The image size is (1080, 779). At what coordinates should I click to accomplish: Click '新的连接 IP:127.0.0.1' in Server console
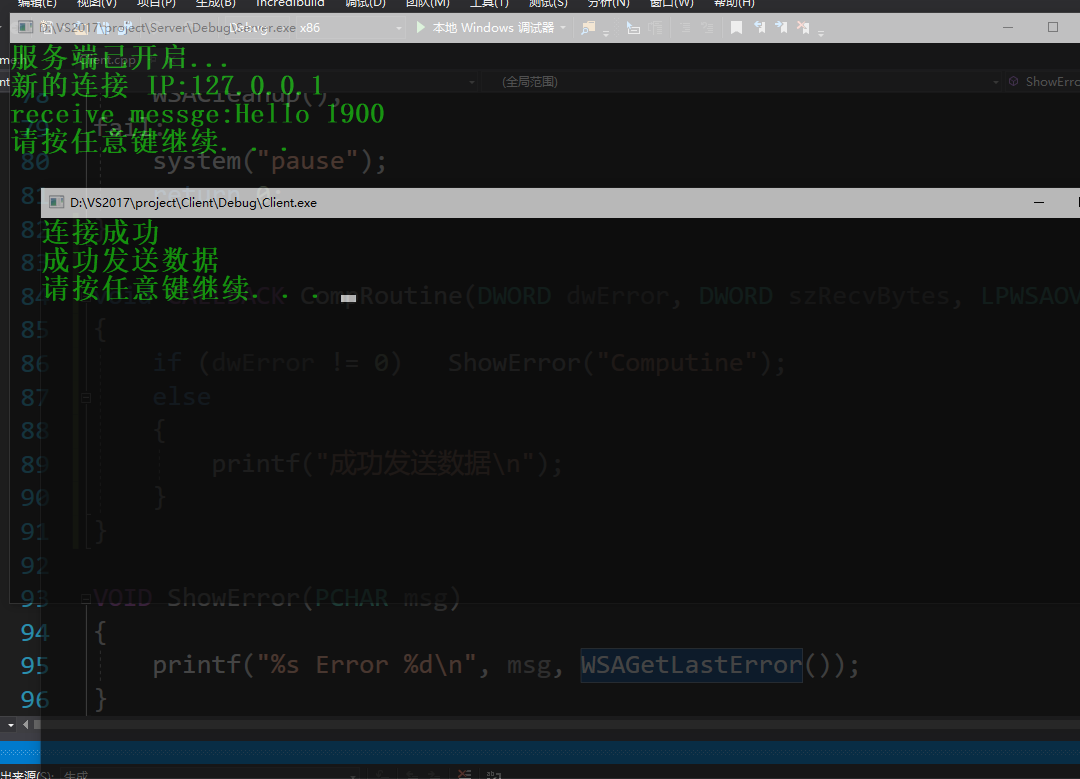coord(167,86)
